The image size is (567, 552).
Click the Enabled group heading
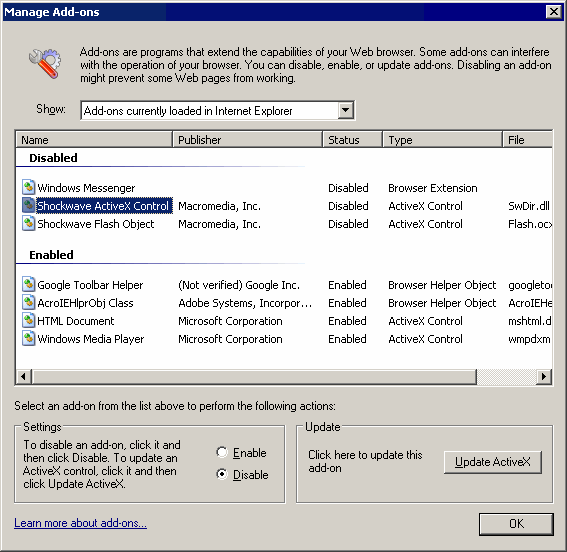[x=51, y=255]
